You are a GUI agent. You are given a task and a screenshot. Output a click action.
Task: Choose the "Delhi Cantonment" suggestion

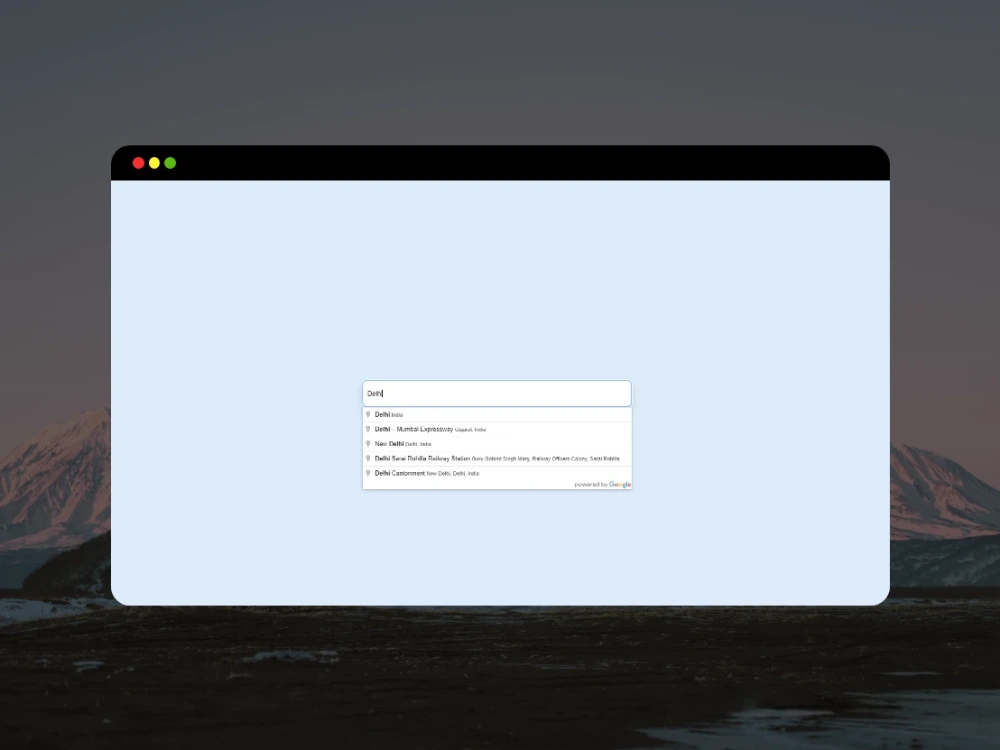[x=497, y=473]
